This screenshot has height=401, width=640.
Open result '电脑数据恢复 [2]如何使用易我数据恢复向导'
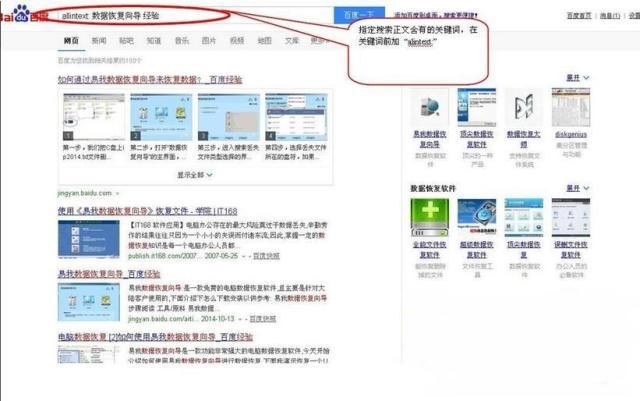[x=155, y=337]
